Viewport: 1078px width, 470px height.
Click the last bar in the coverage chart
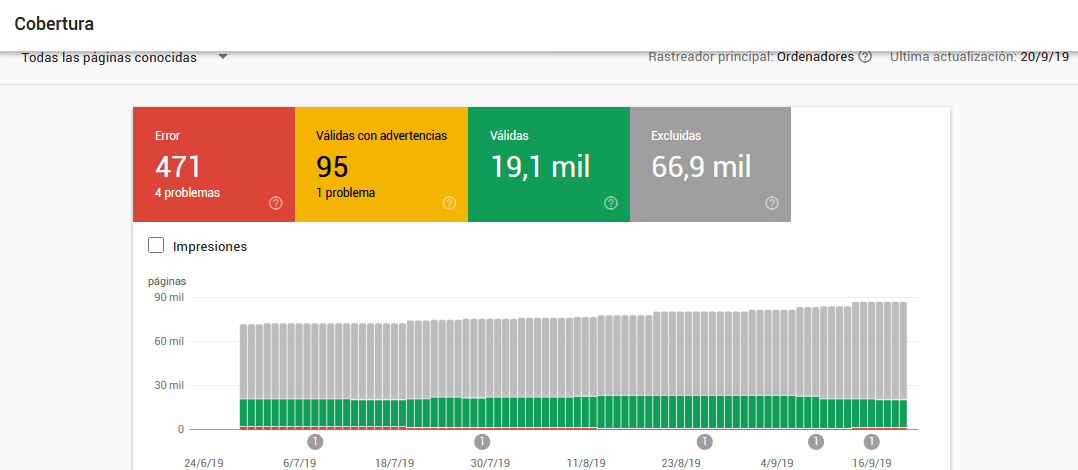click(903, 366)
